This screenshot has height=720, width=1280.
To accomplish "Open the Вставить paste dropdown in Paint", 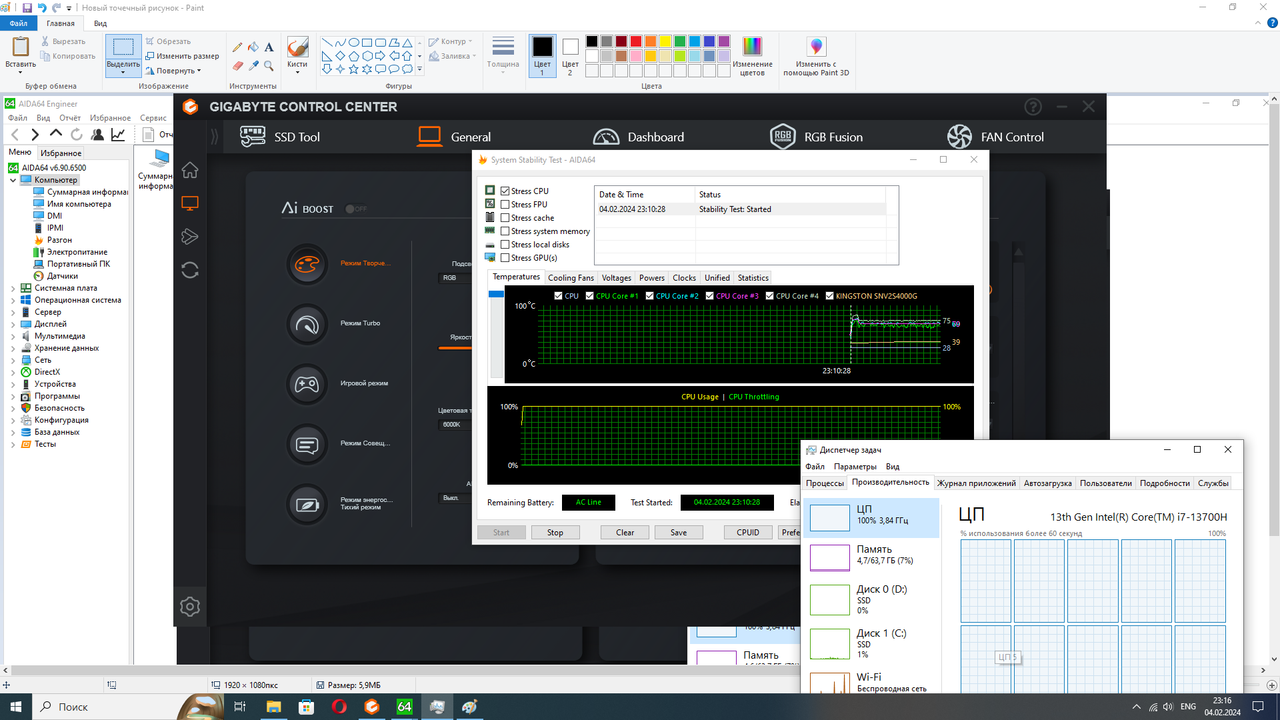I will click(20, 69).
